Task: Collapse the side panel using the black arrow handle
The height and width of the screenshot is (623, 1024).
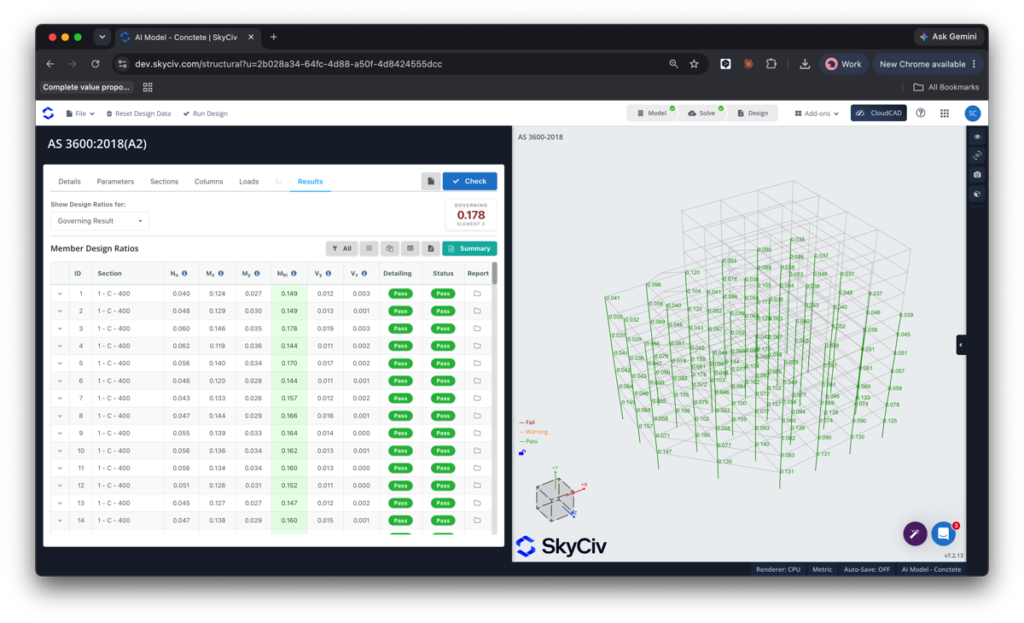Action: tap(961, 345)
